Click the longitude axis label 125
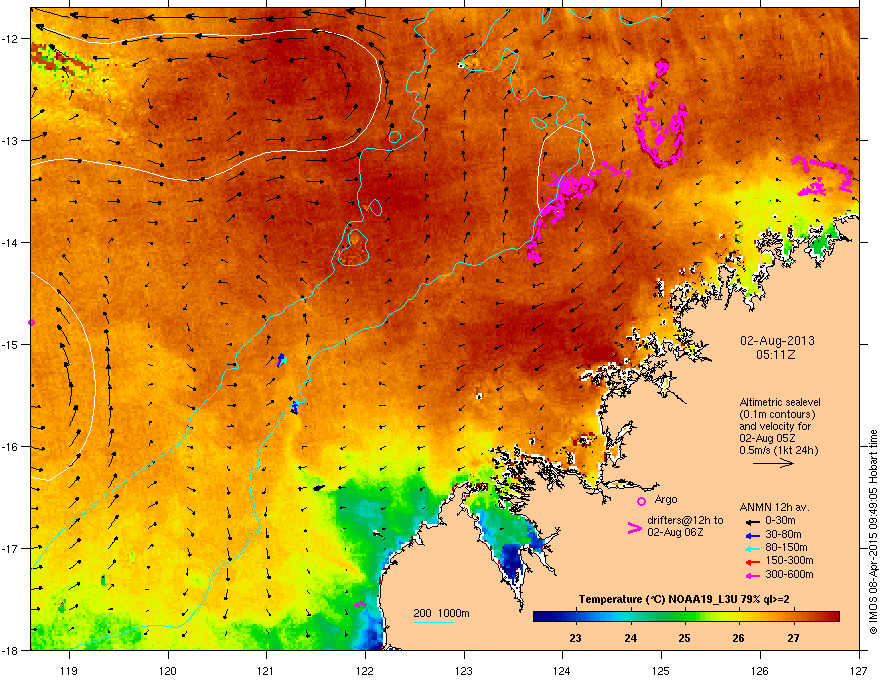This screenshot has height=680, width=880. tap(661, 670)
